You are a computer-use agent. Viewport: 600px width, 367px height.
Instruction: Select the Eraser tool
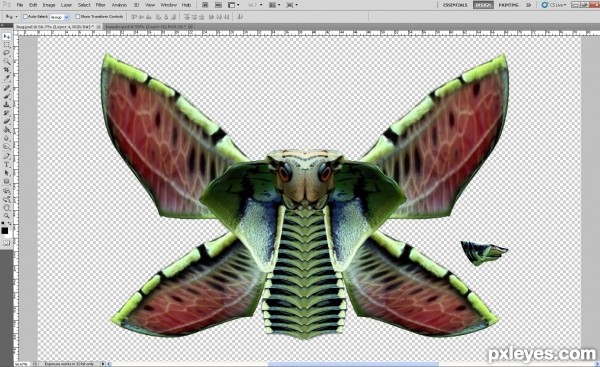(7, 121)
